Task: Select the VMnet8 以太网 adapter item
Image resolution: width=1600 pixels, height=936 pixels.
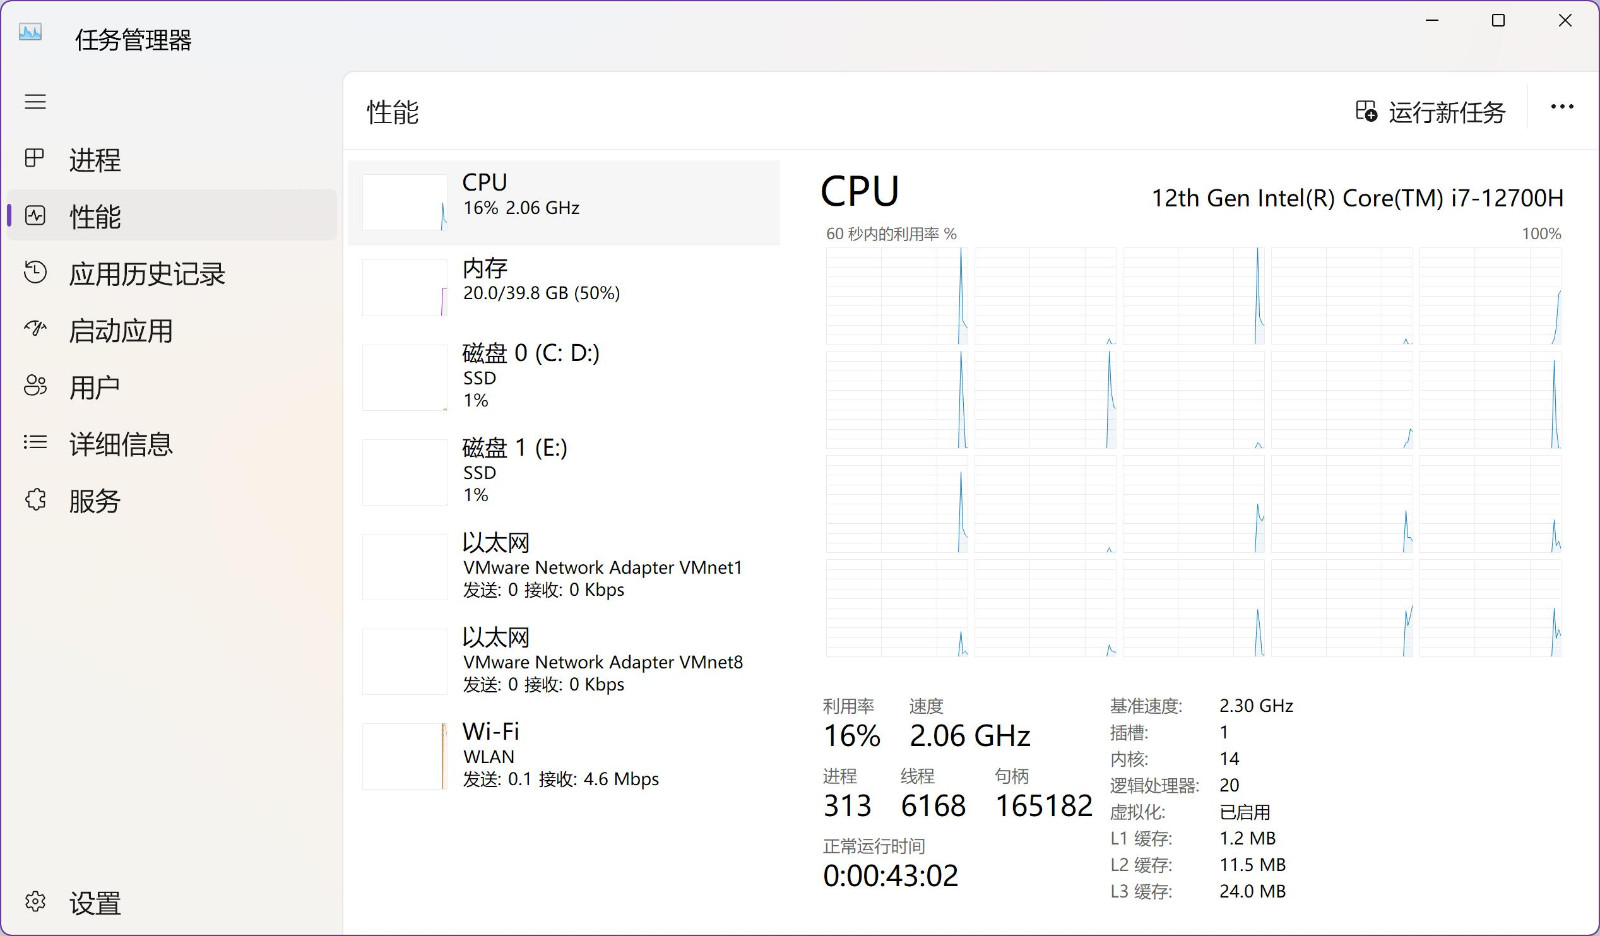Action: click(x=564, y=661)
